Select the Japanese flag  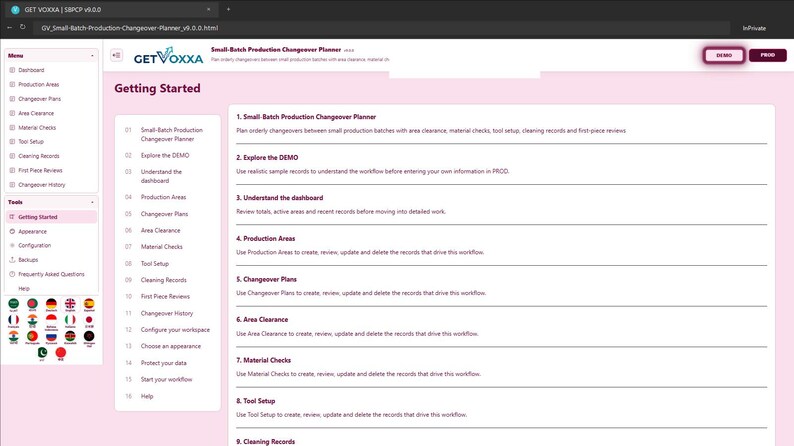pyautogui.click(x=89, y=321)
